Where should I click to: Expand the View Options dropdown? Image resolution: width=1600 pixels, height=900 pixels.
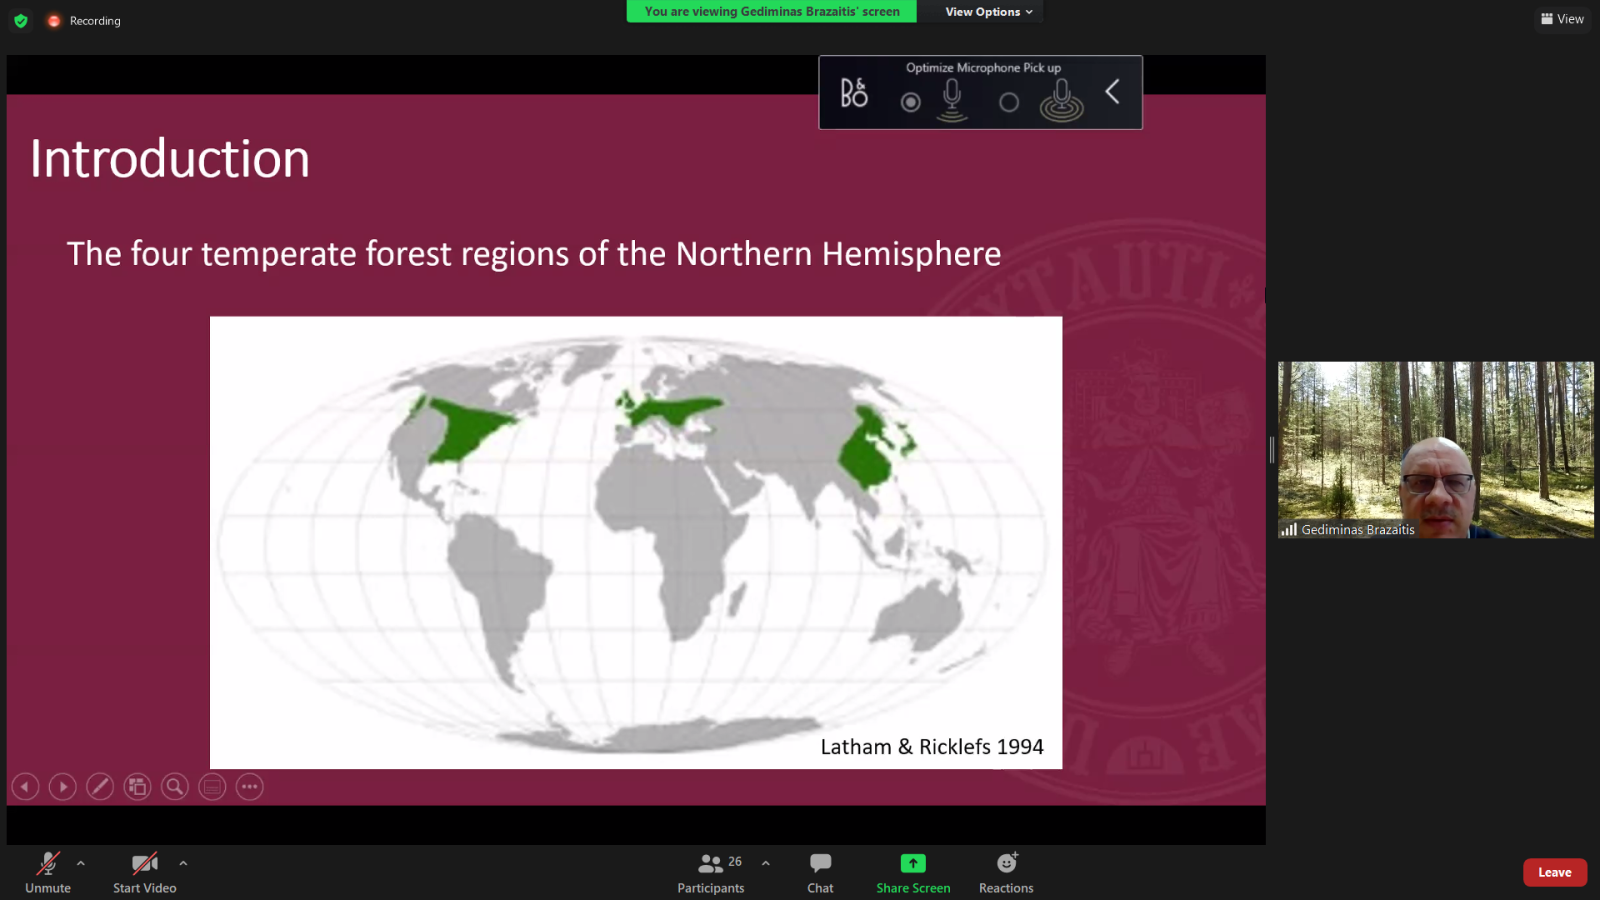tap(988, 12)
